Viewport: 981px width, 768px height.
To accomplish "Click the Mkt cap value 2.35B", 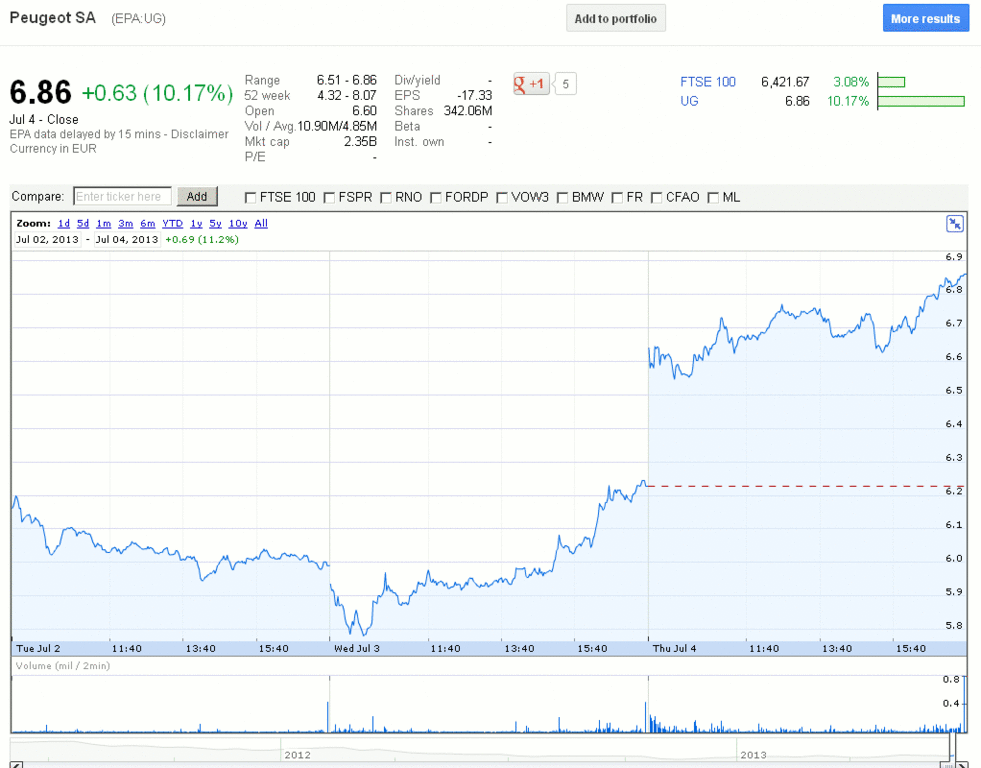I will [x=360, y=142].
